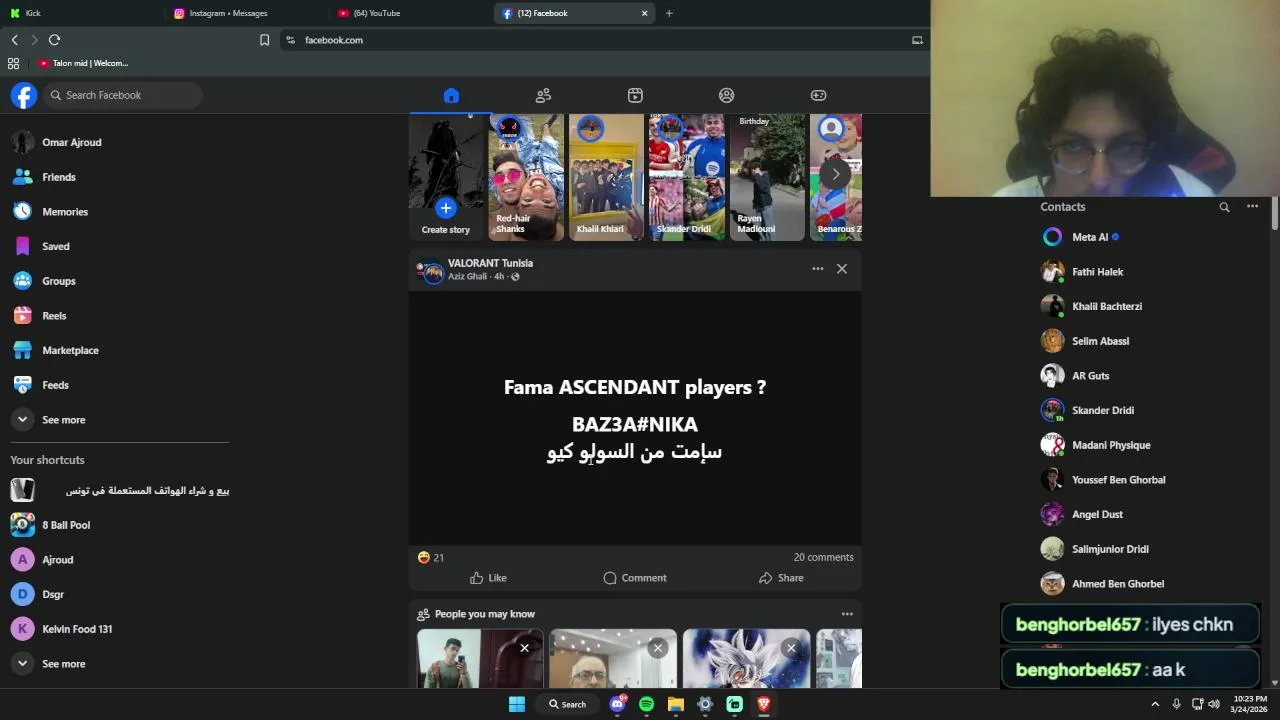Open the Groups icon in top navigation

click(727, 95)
